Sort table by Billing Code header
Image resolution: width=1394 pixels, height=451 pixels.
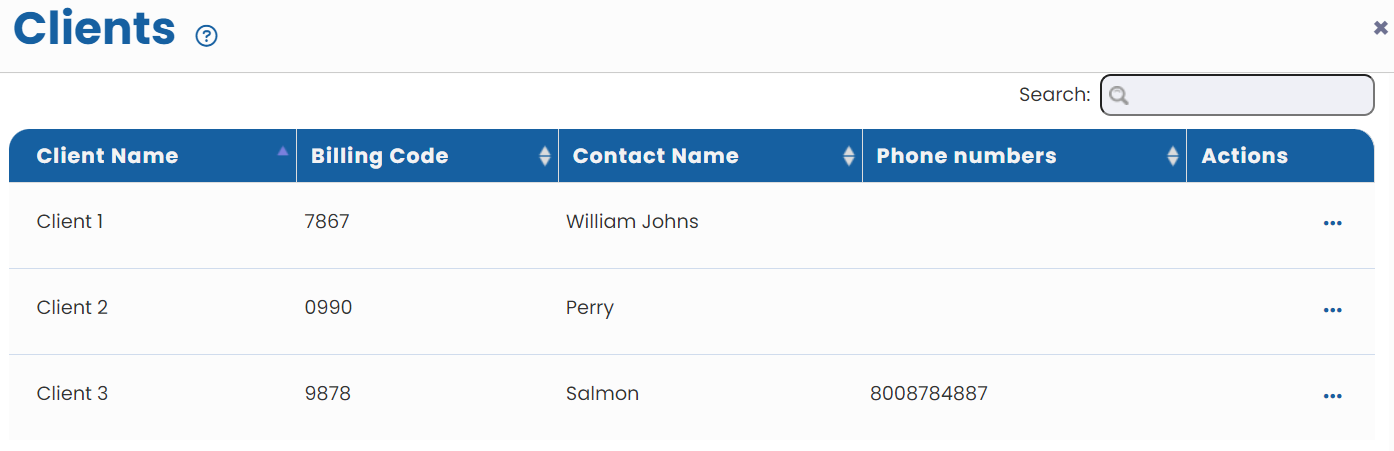379,156
